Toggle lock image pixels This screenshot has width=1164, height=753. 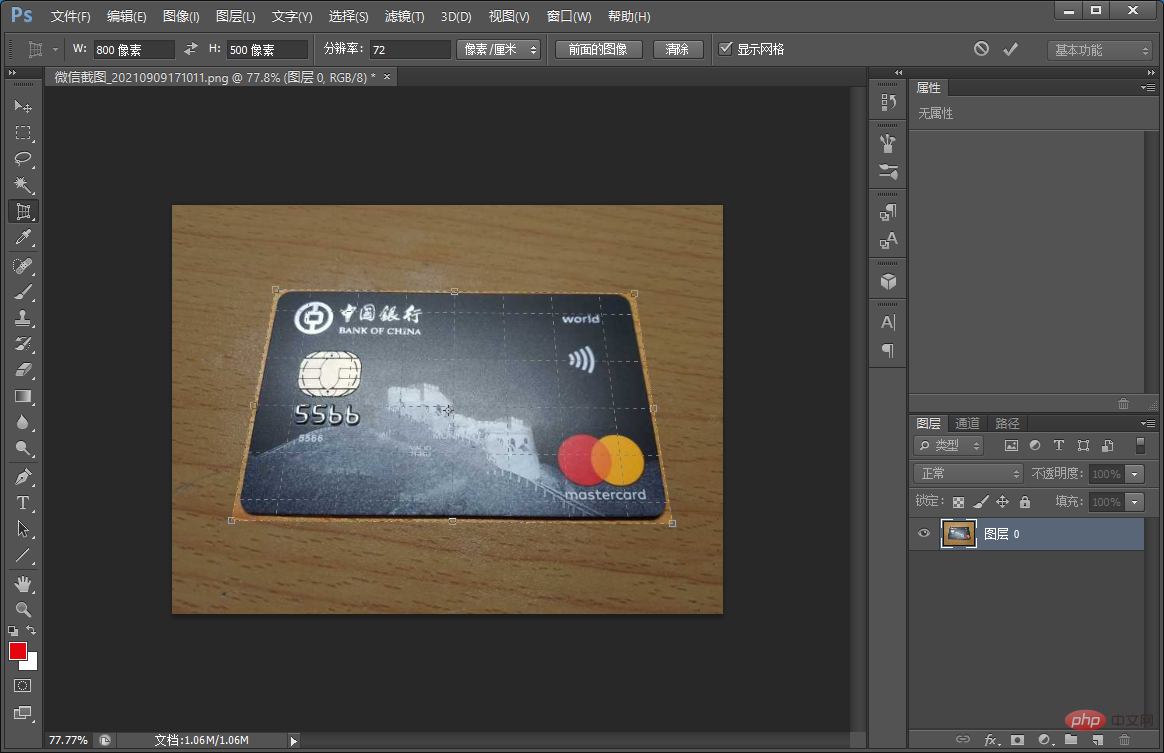point(981,502)
